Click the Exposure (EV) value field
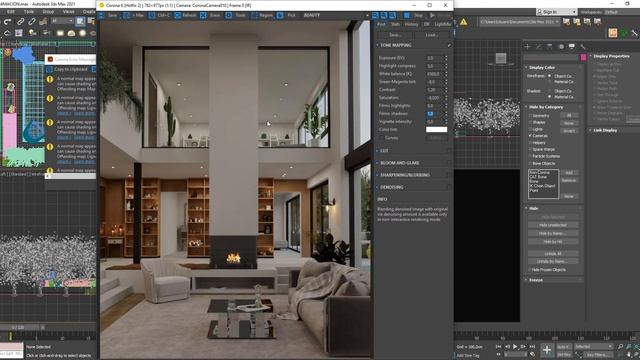 (x=434, y=58)
